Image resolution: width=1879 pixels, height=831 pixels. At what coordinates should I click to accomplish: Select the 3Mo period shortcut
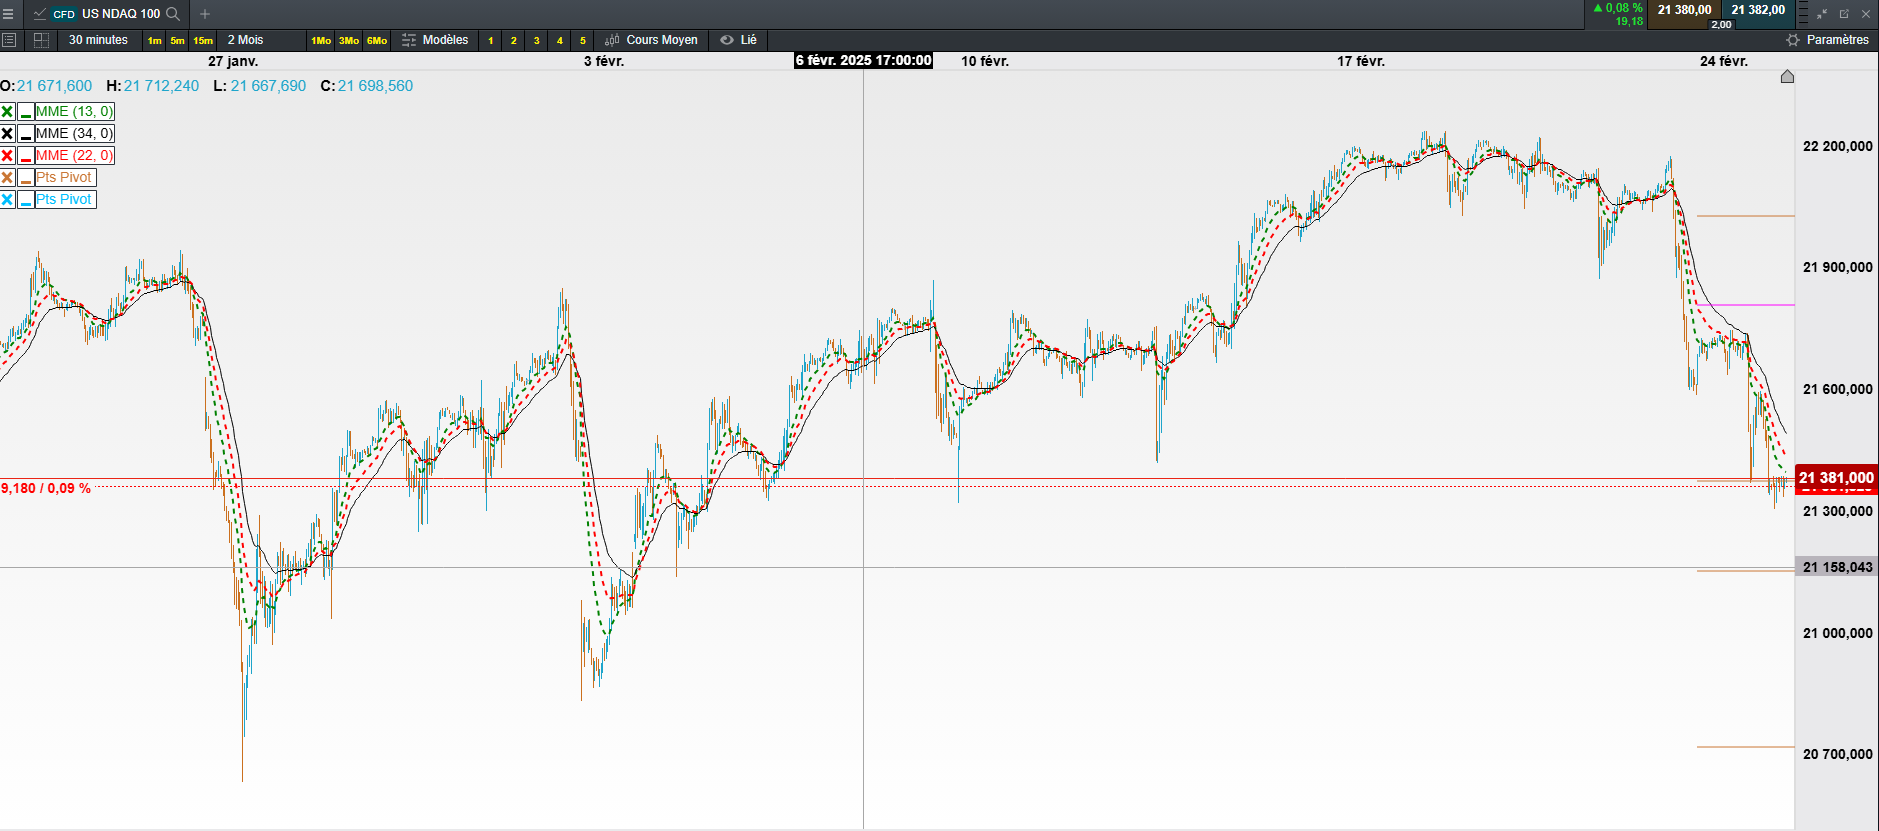[x=349, y=41]
